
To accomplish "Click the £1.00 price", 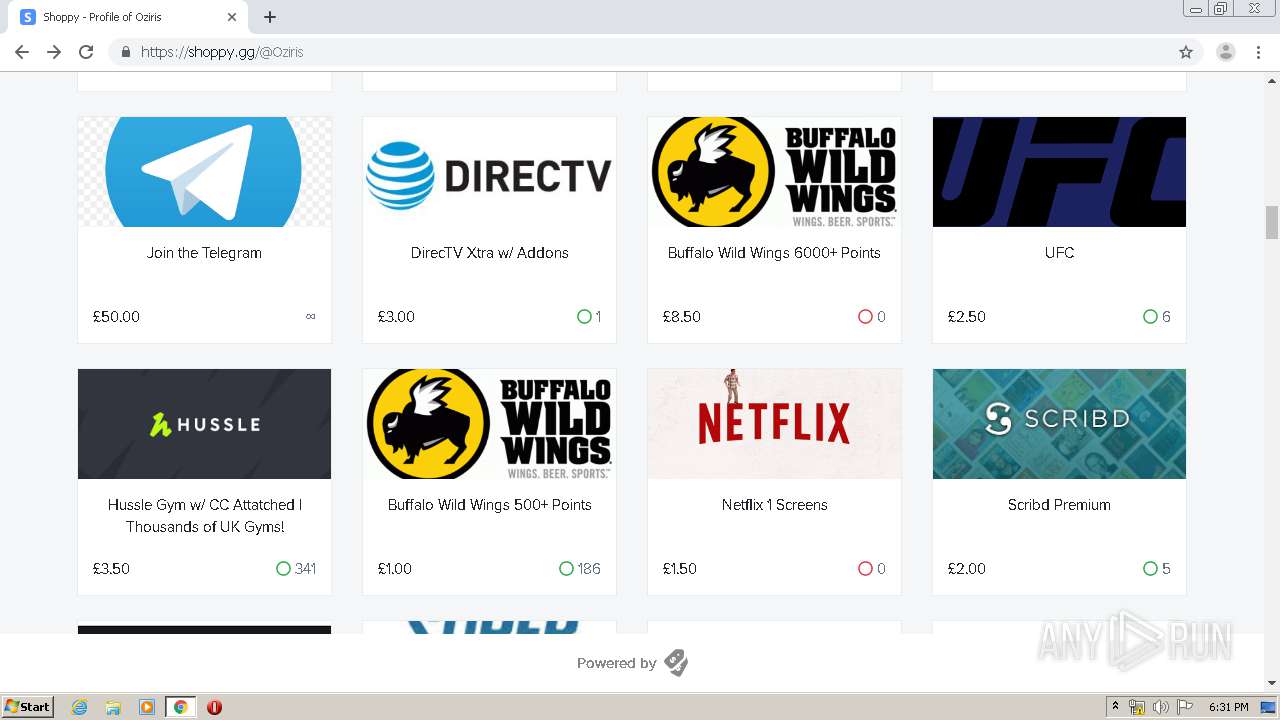I will tap(394, 569).
